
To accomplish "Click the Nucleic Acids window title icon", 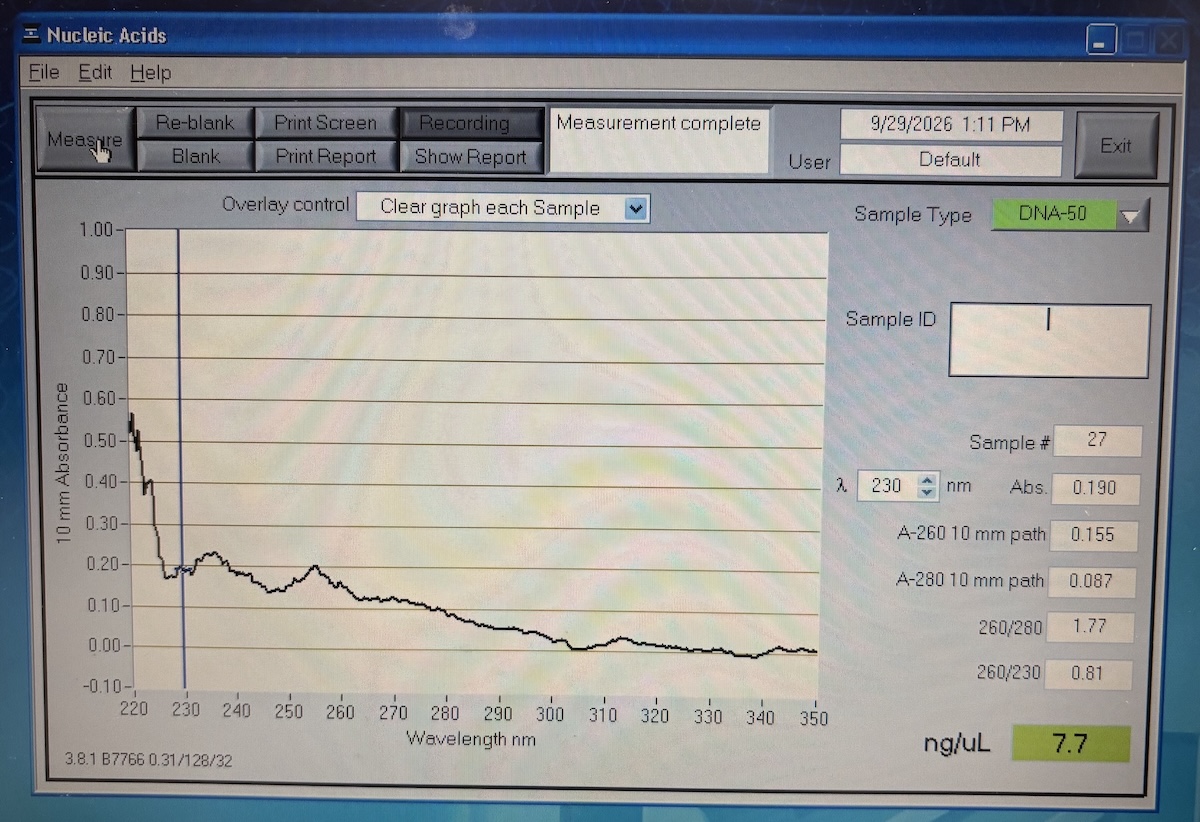I will coord(30,35).
